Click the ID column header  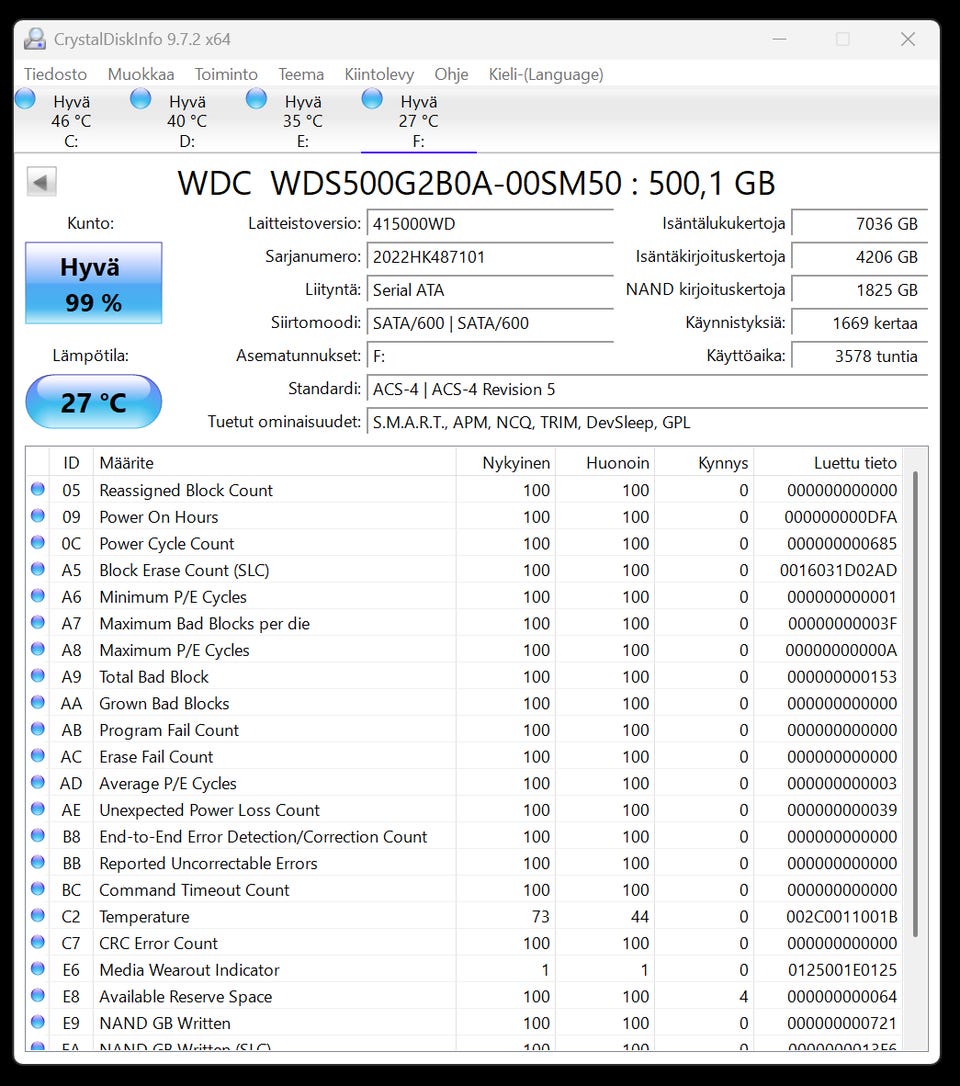71,463
